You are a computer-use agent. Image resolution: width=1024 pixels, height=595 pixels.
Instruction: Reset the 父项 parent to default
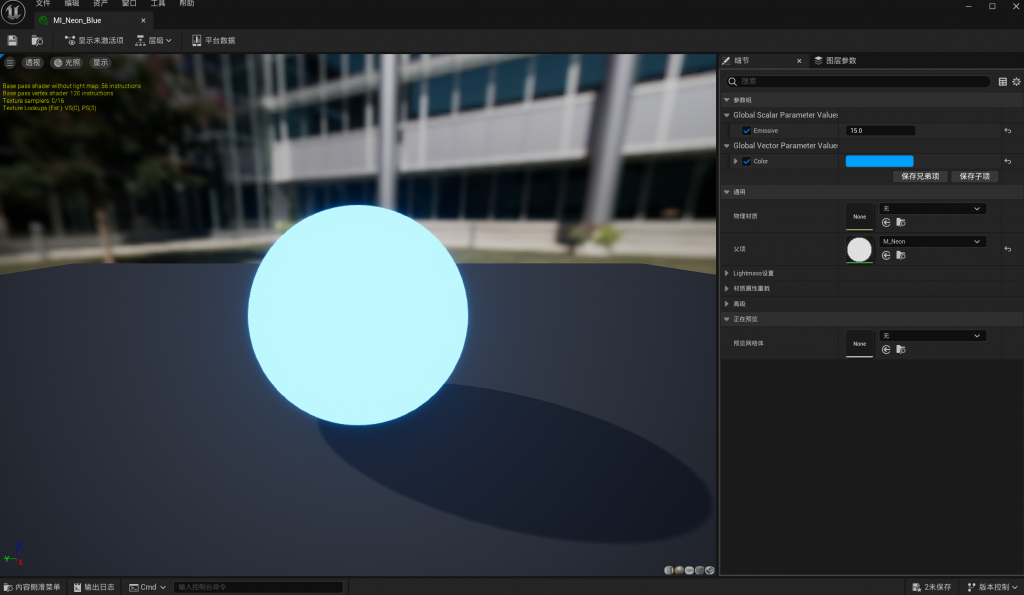pyautogui.click(x=1008, y=249)
